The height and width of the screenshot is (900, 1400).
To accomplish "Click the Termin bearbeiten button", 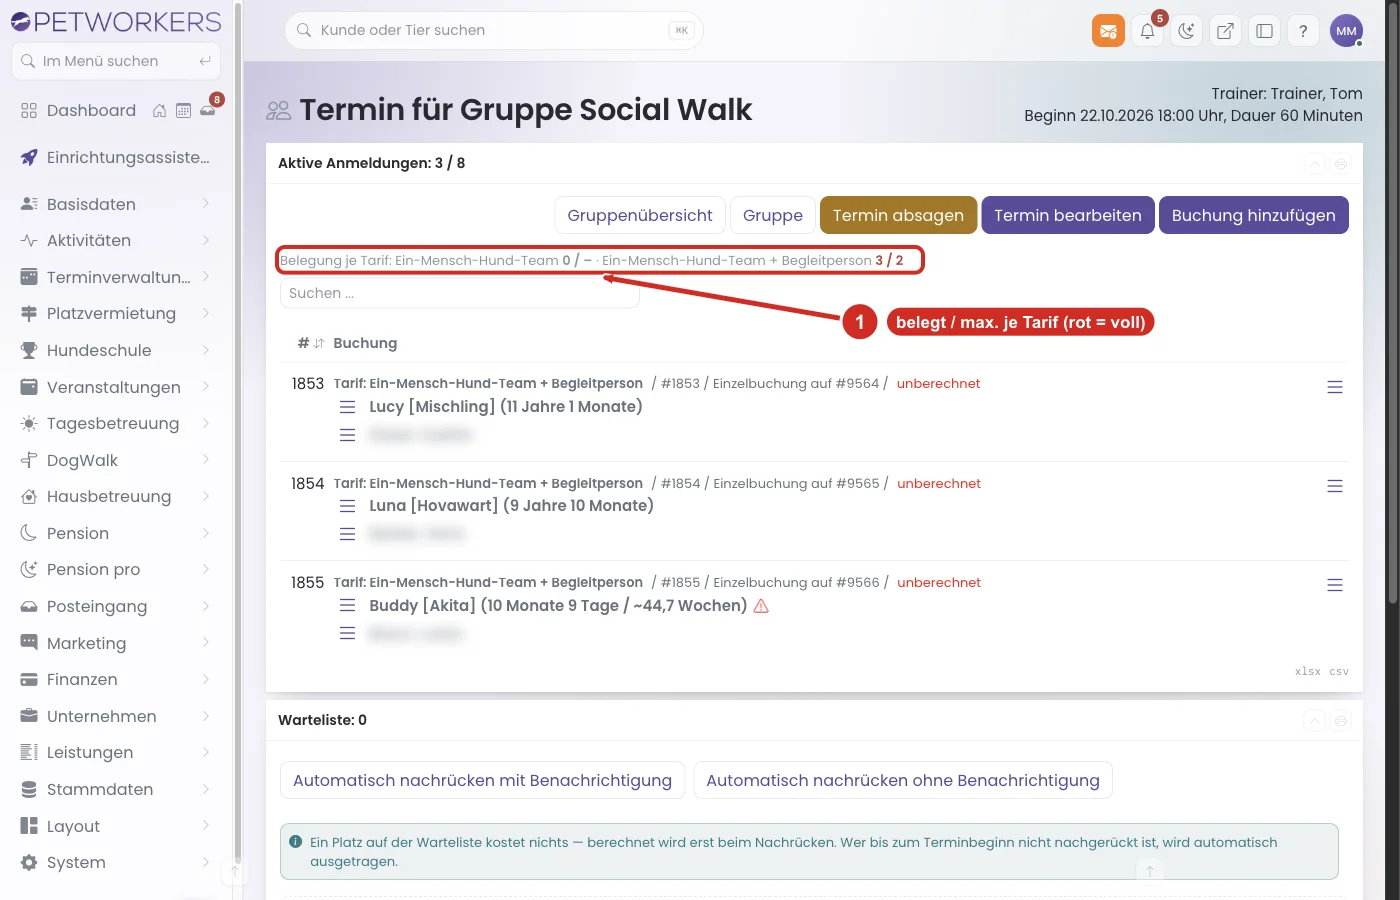I will [x=1068, y=215].
